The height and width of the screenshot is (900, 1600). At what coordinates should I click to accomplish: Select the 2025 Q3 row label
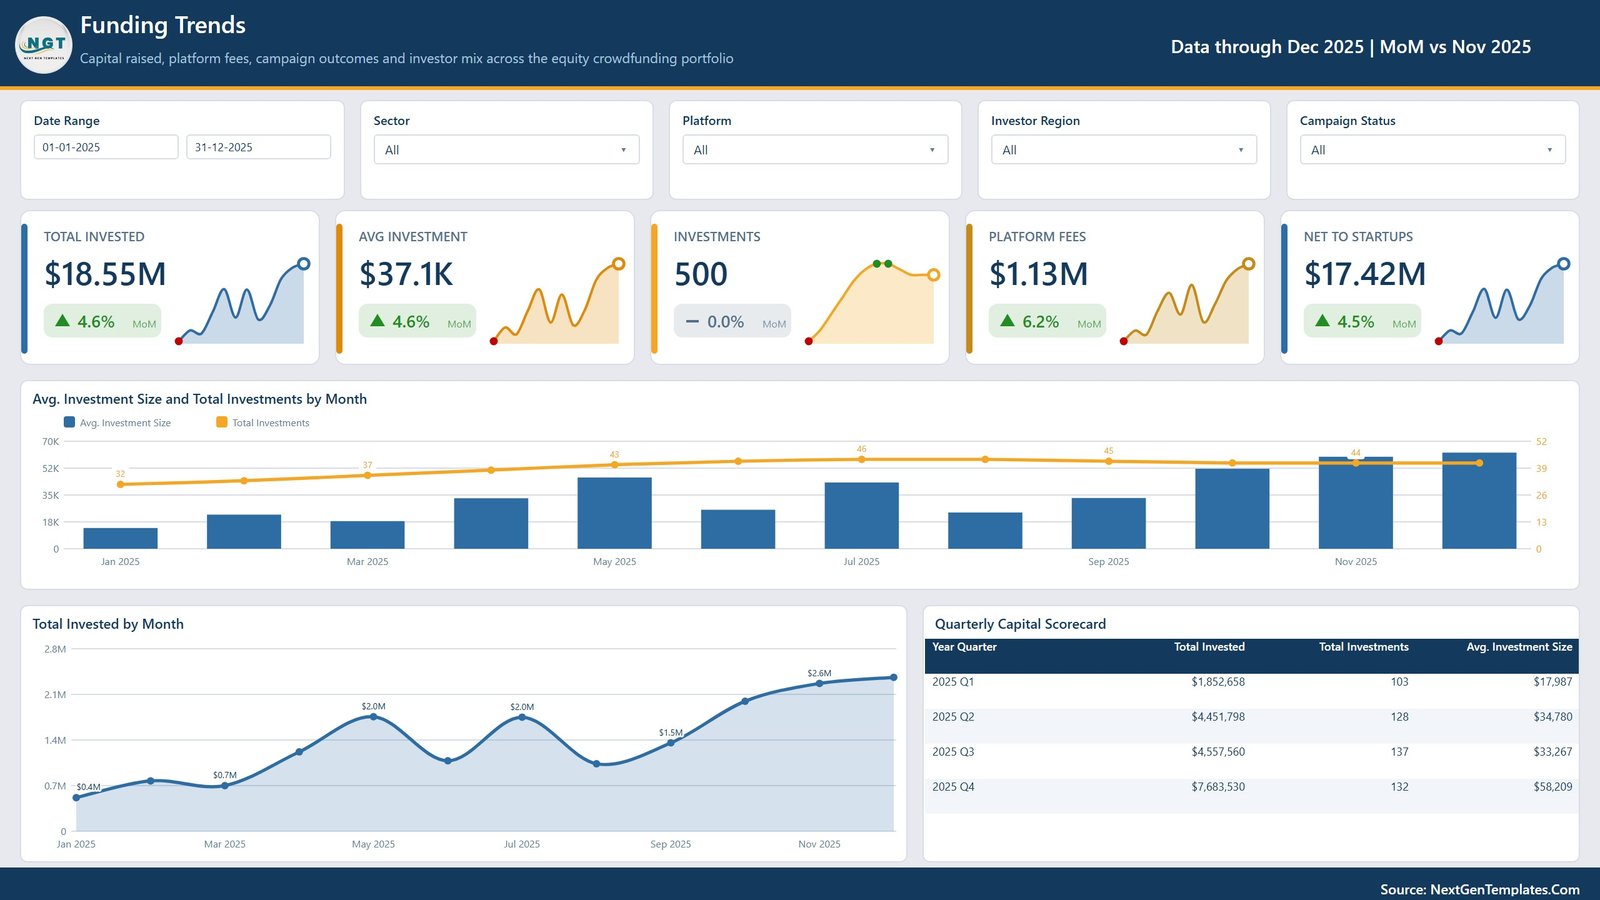coord(953,752)
